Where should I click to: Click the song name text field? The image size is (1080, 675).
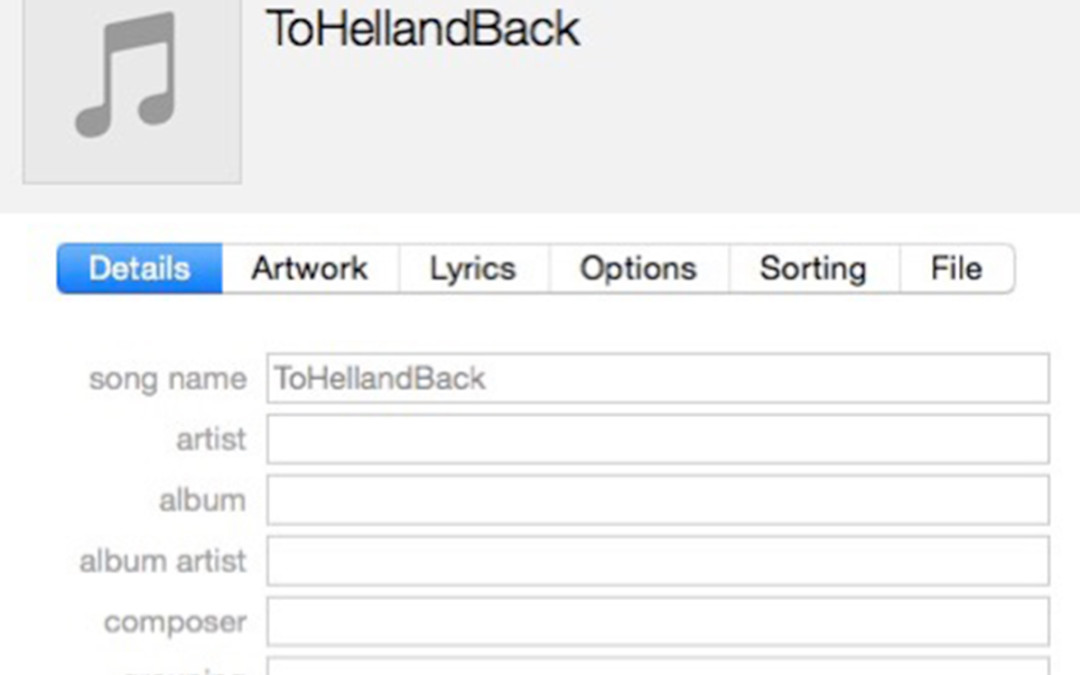tap(657, 379)
